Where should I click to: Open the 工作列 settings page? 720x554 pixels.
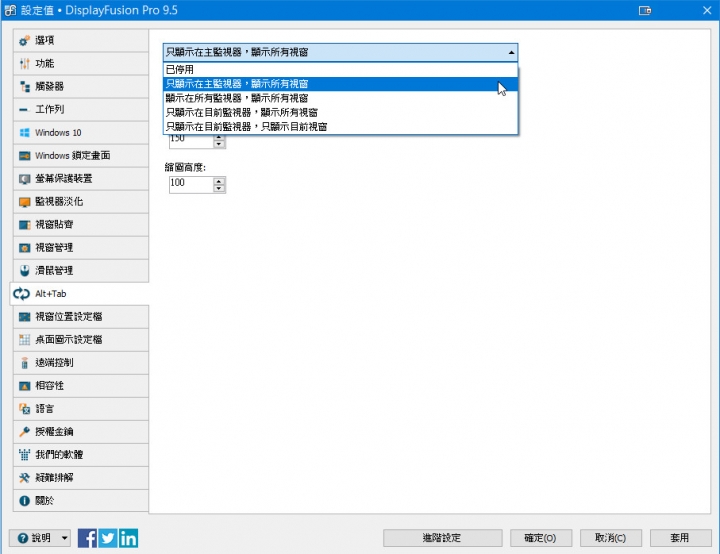click(x=81, y=109)
